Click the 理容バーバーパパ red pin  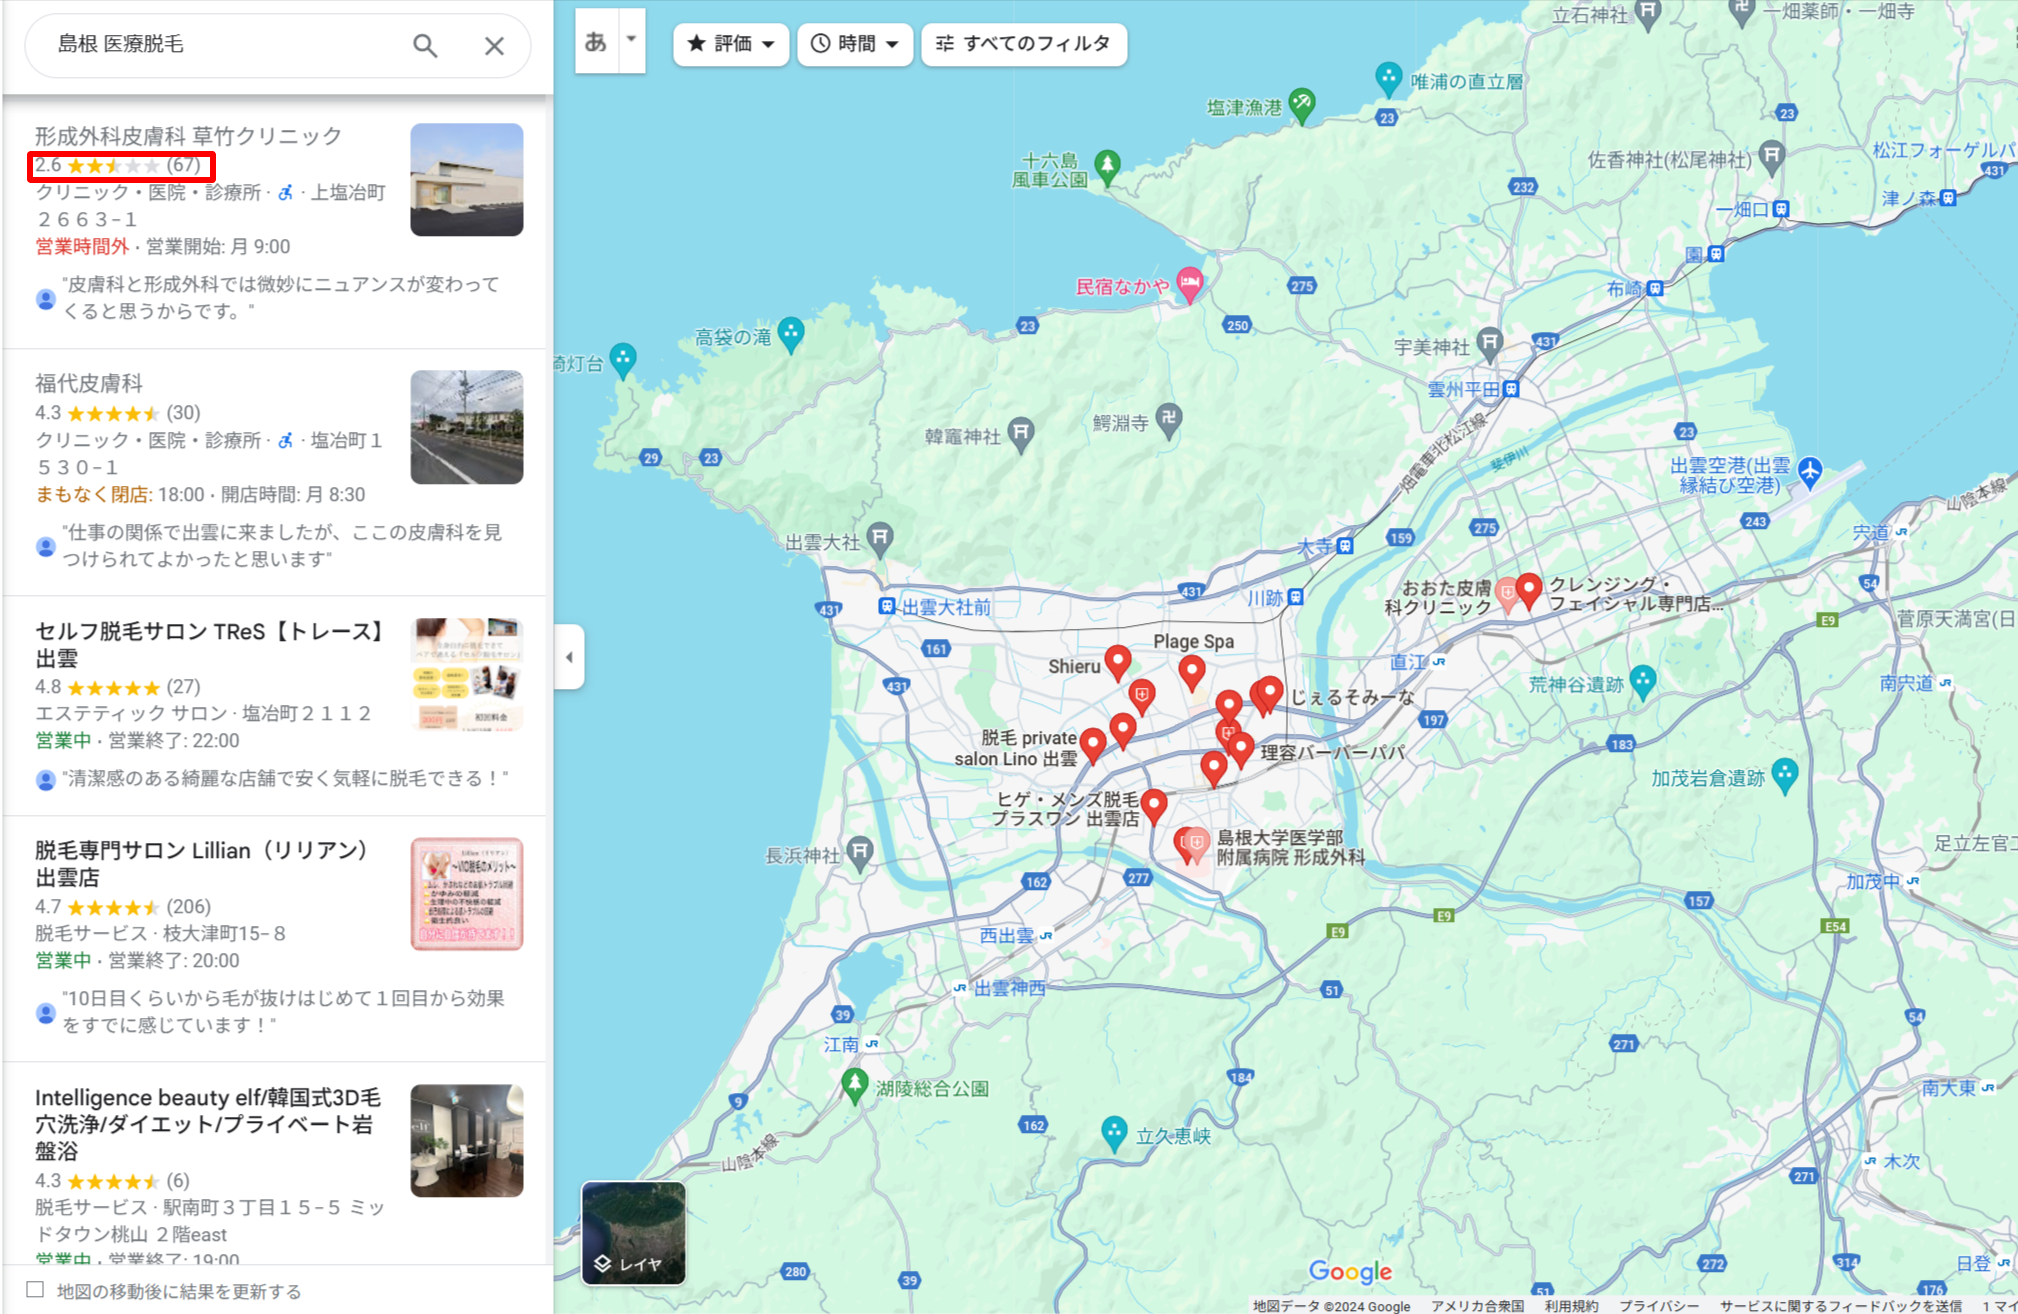1241,750
